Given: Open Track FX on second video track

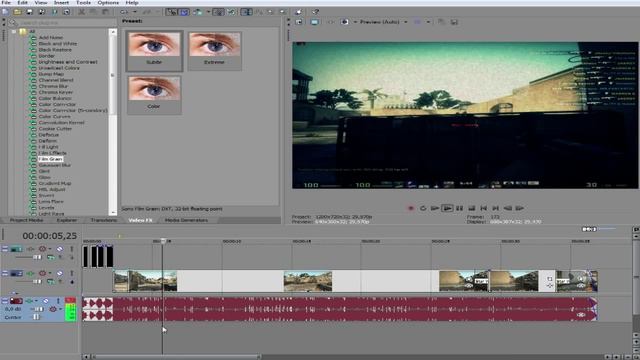Looking at the screenshot, I should tap(30, 273).
